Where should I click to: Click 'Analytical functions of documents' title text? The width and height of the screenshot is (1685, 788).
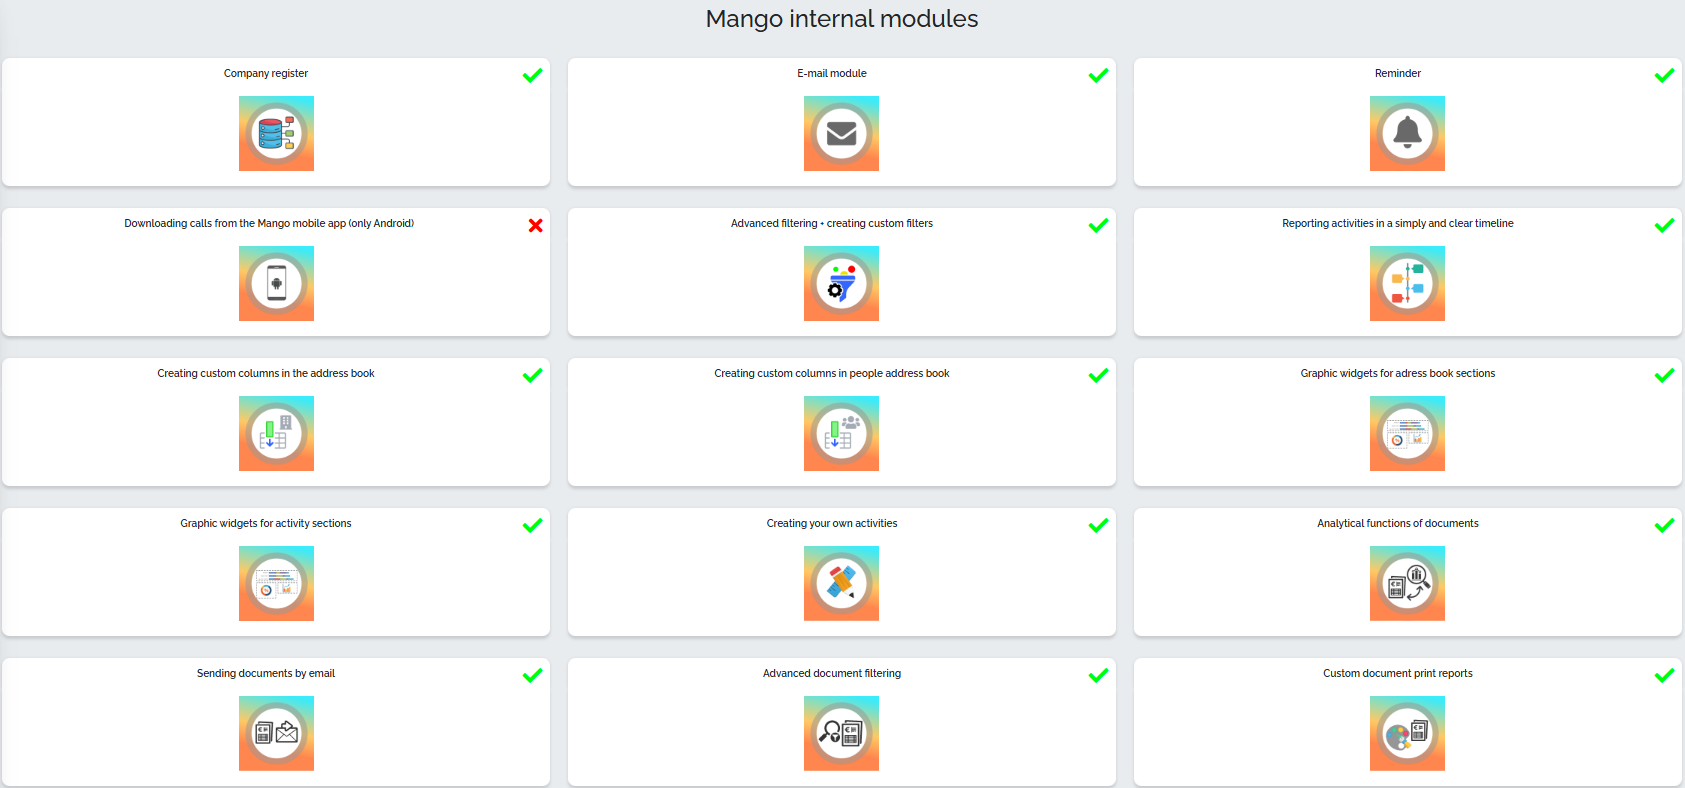click(1398, 523)
